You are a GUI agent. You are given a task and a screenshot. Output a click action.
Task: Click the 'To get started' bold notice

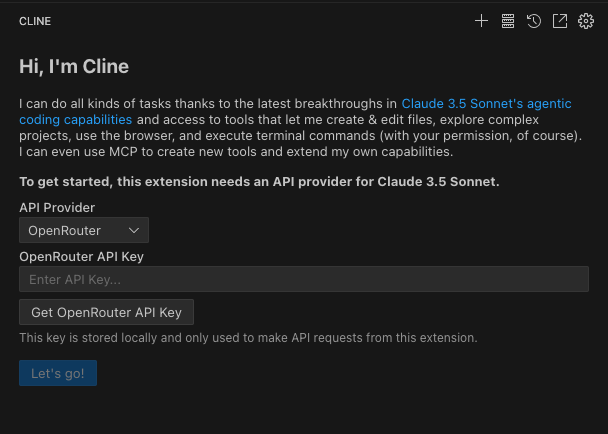click(x=259, y=182)
